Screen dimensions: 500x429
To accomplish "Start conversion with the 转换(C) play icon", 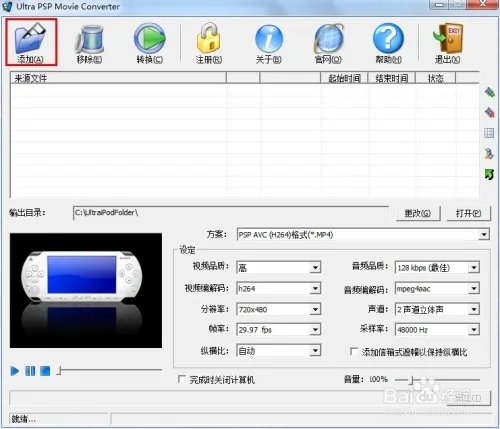I will pyautogui.click(x=149, y=38).
